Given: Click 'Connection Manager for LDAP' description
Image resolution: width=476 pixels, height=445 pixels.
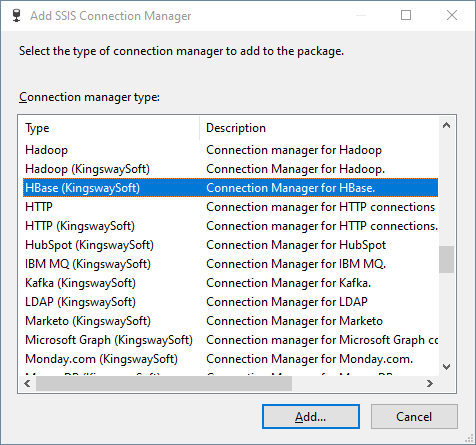Looking at the screenshot, I should tap(287, 302).
